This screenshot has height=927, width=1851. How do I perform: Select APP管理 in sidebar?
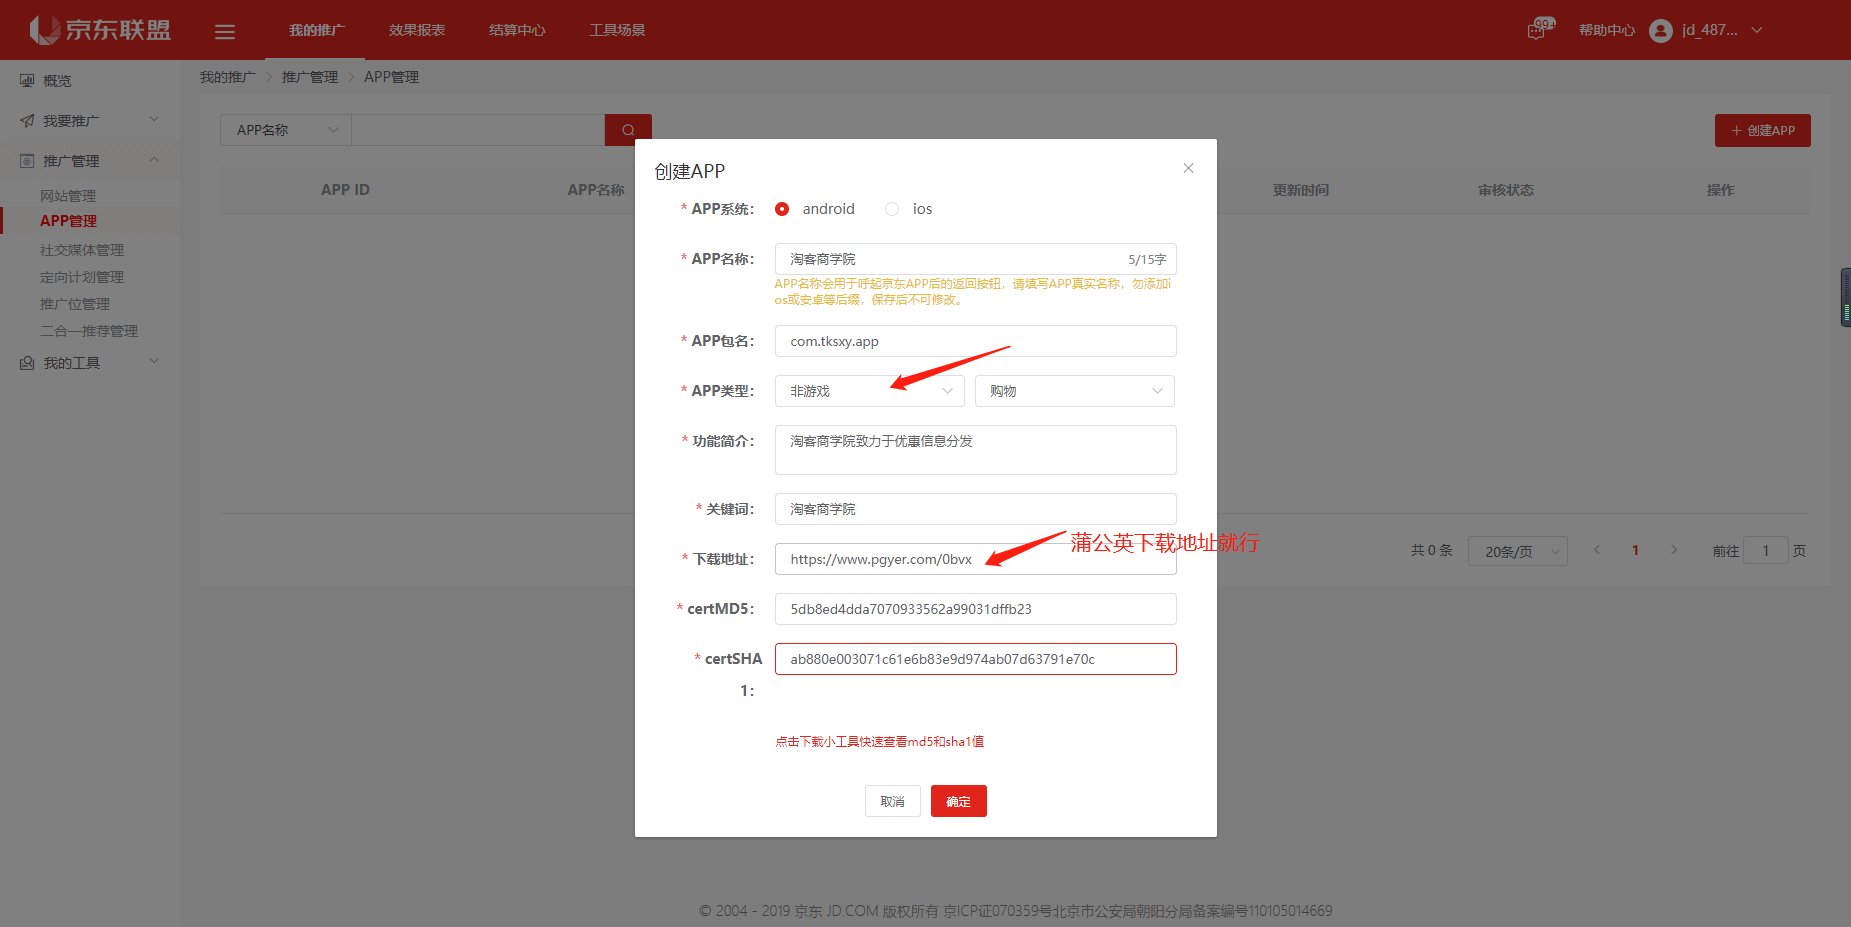[x=68, y=221]
